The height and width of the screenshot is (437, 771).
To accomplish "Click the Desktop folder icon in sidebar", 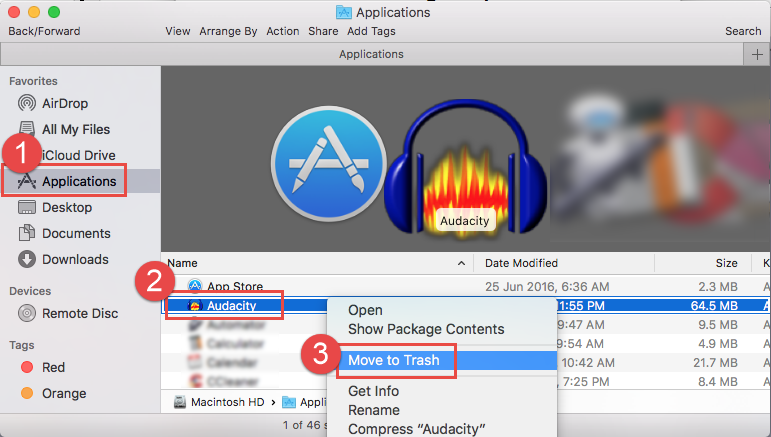I will point(27,207).
